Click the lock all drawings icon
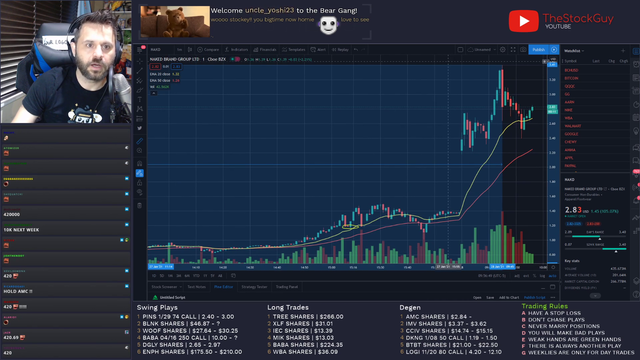 (x=140, y=182)
